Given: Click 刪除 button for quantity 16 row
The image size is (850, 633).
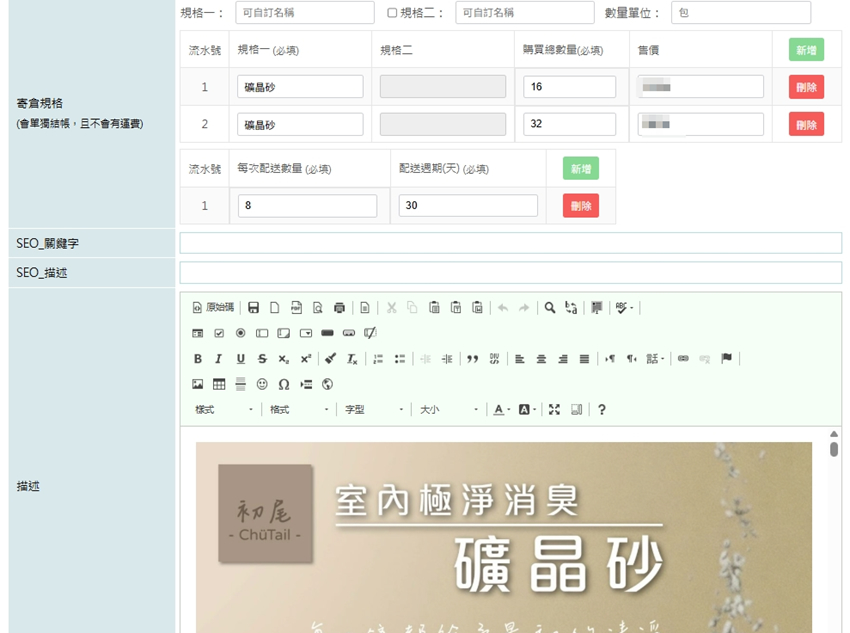Looking at the screenshot, I should [x=806, y=87].
